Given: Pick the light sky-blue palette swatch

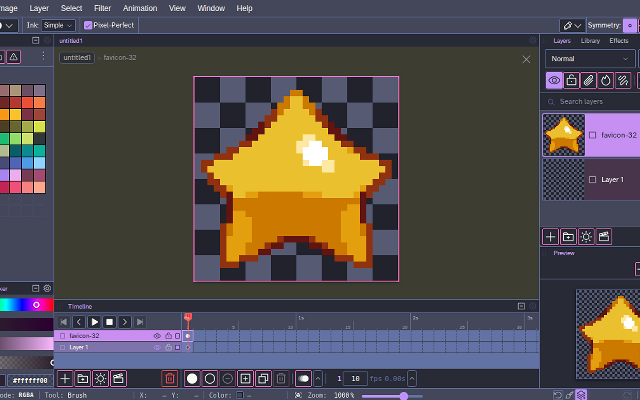Looking at the screenshot, I should pos(40,163).
